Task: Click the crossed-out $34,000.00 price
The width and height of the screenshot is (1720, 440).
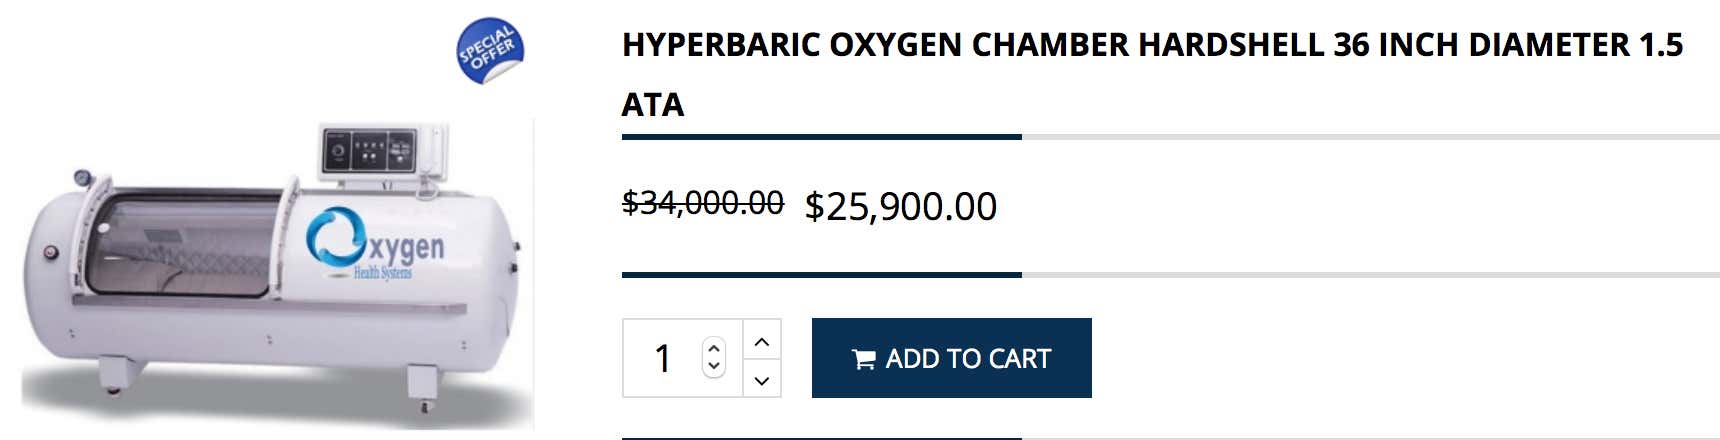Action: [x=703, y=203]
